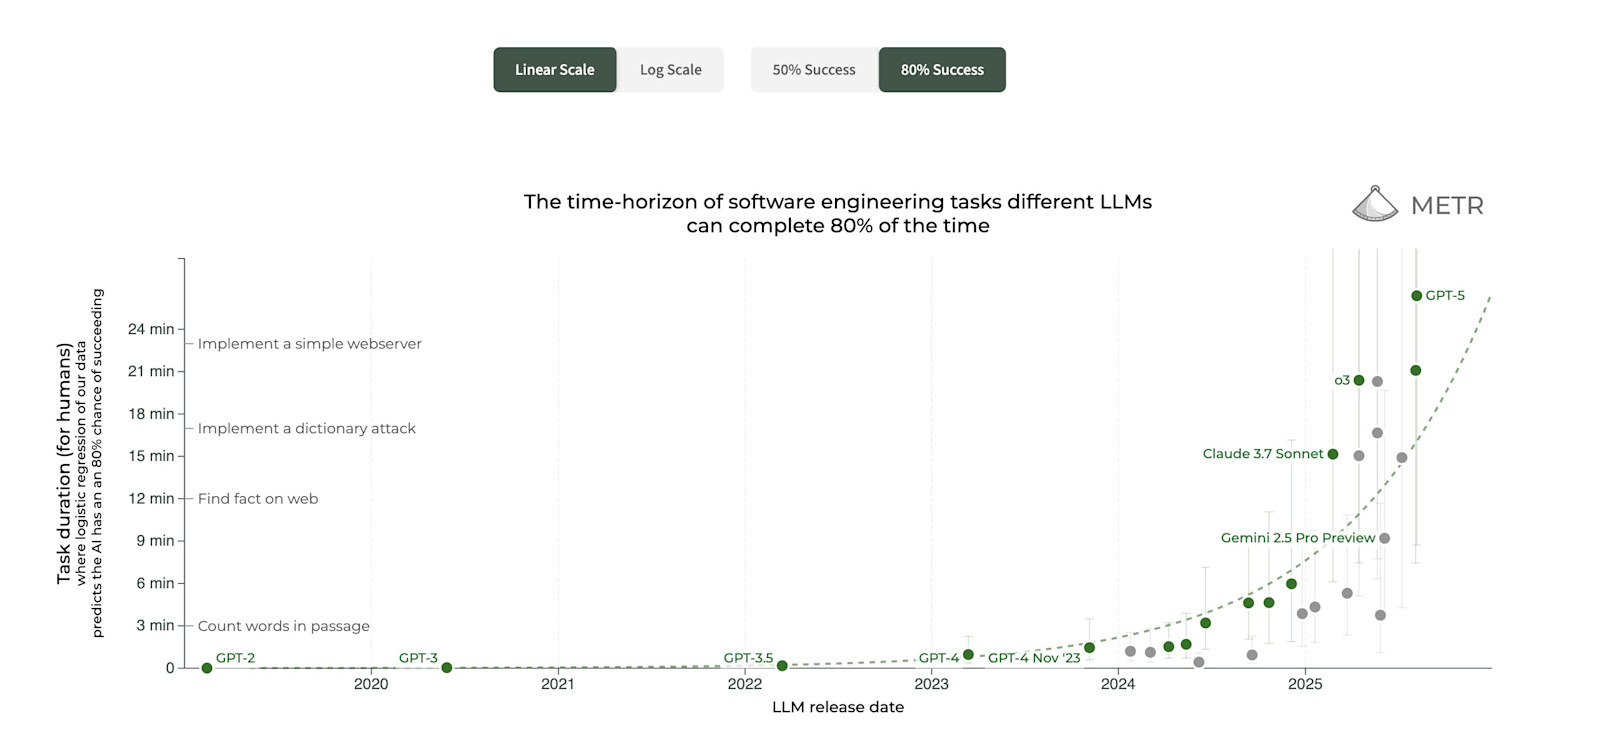Screen dimensions: 1600x744
Task: Click the 2025 x-axis label
Action: click(x=1305, y=684)
